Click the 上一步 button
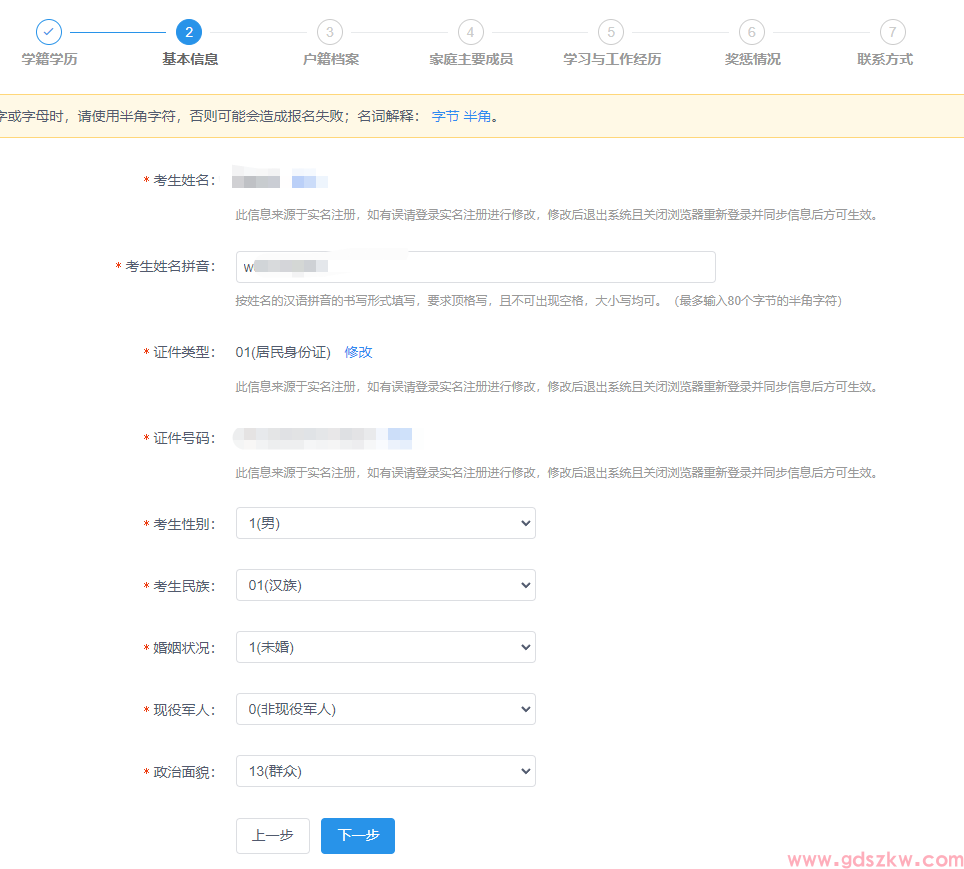The height and width of the screenshot is (869, 964). (x=272, y=836)
